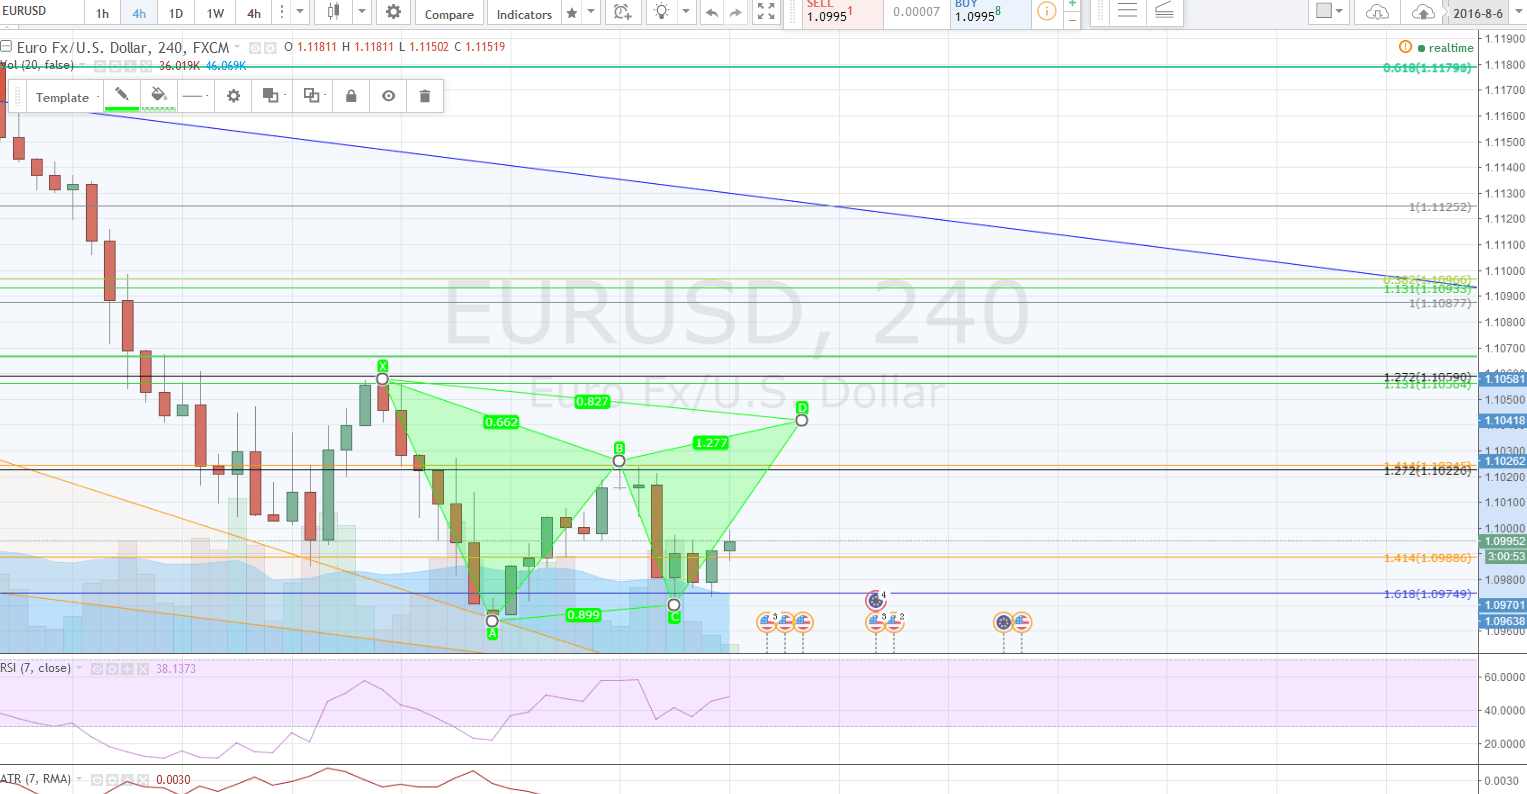Click the orange warning icon near realtime

(1405, 47)
